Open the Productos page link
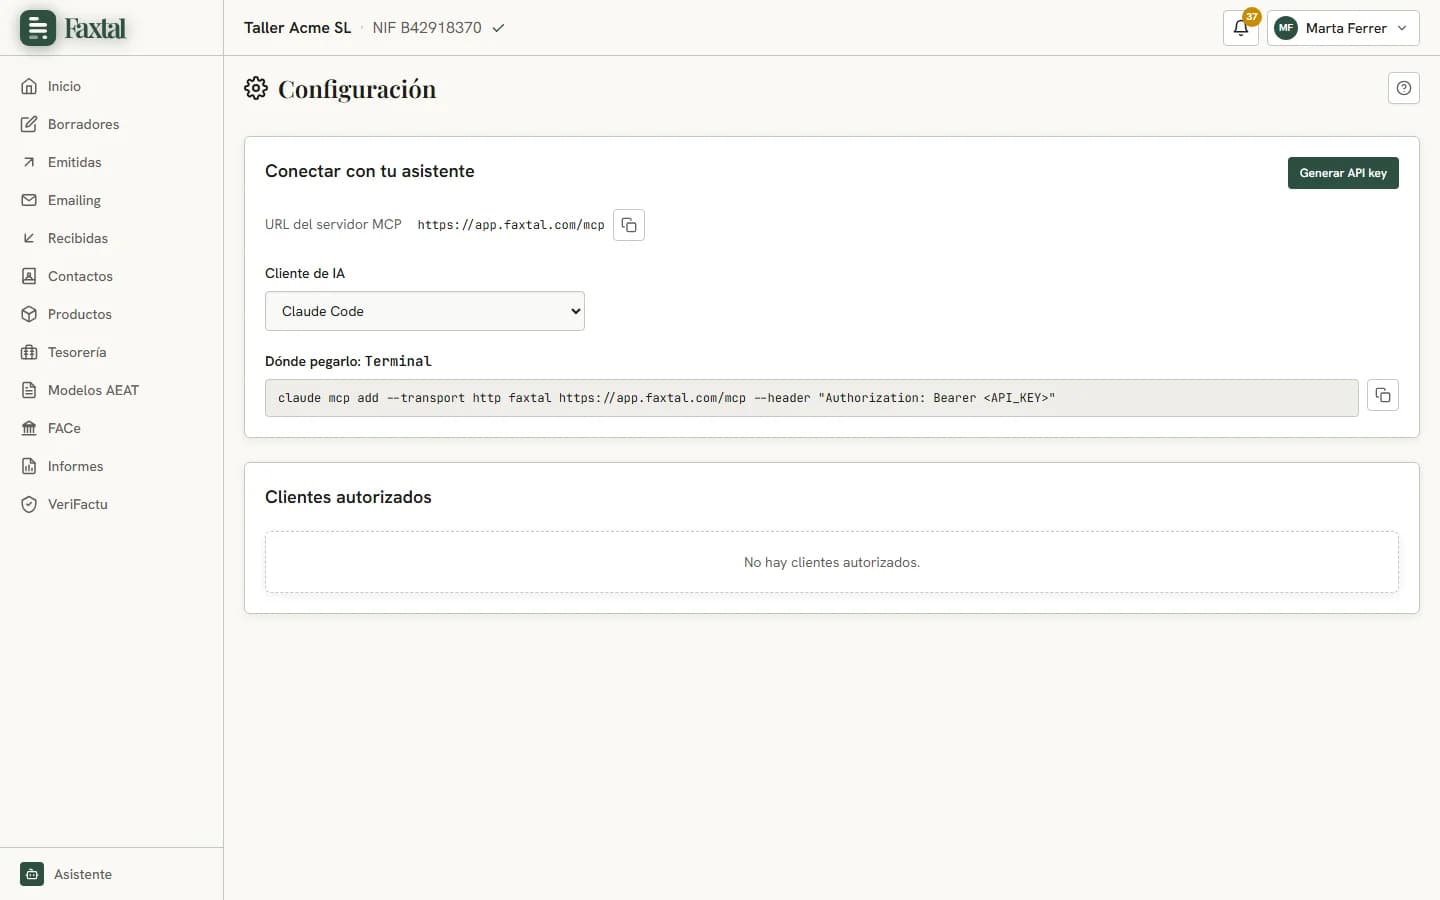The image size is (1440, 900). click(80, 314)
